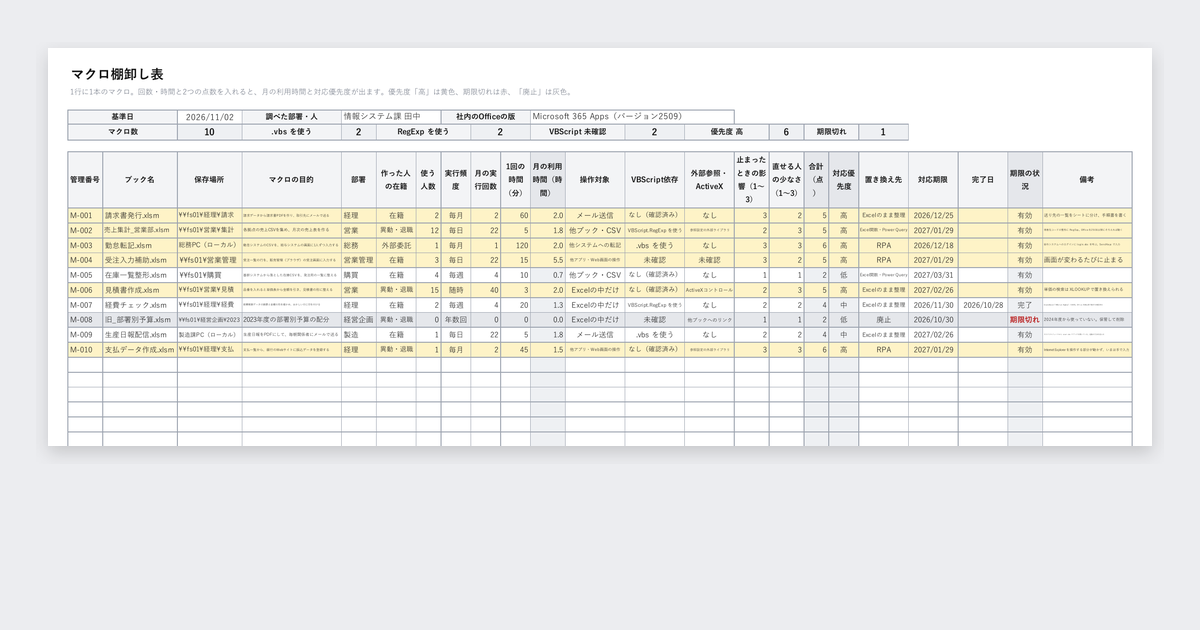Click the 管理番号 column header
The height and width of the screenshot is (630, 1200).
point(85,180)
